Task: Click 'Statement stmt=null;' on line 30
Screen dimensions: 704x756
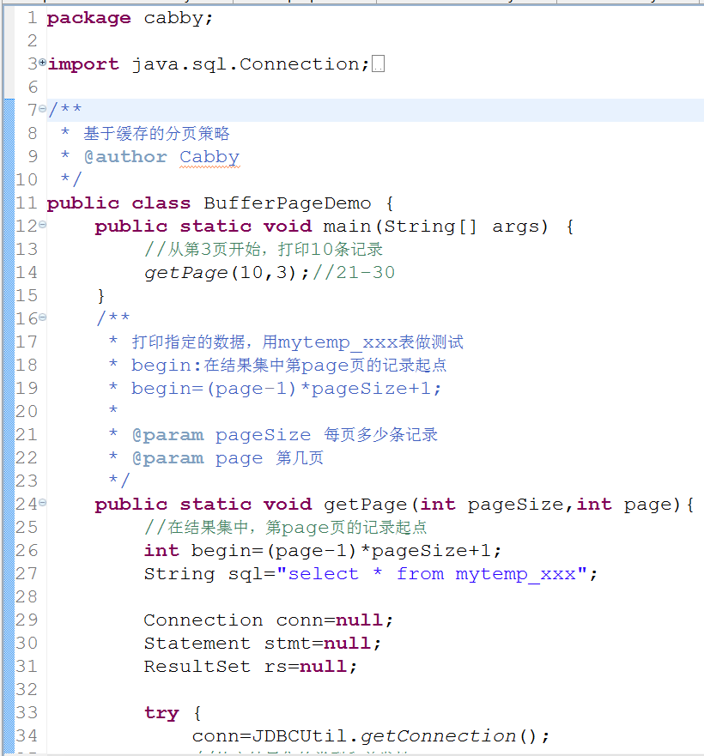Action: tap(263, 643)
